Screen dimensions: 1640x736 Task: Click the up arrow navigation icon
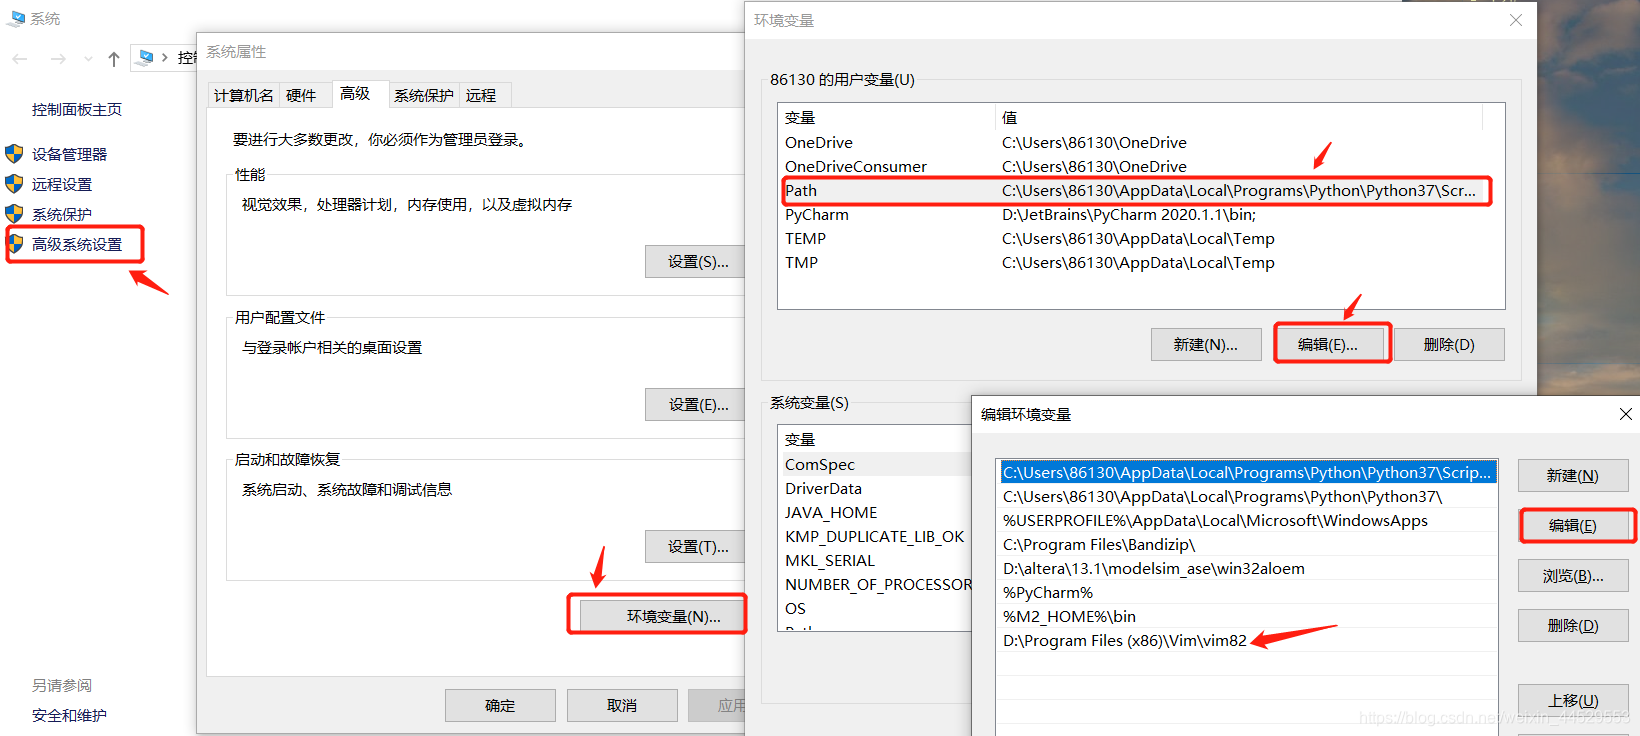(114, 59)
